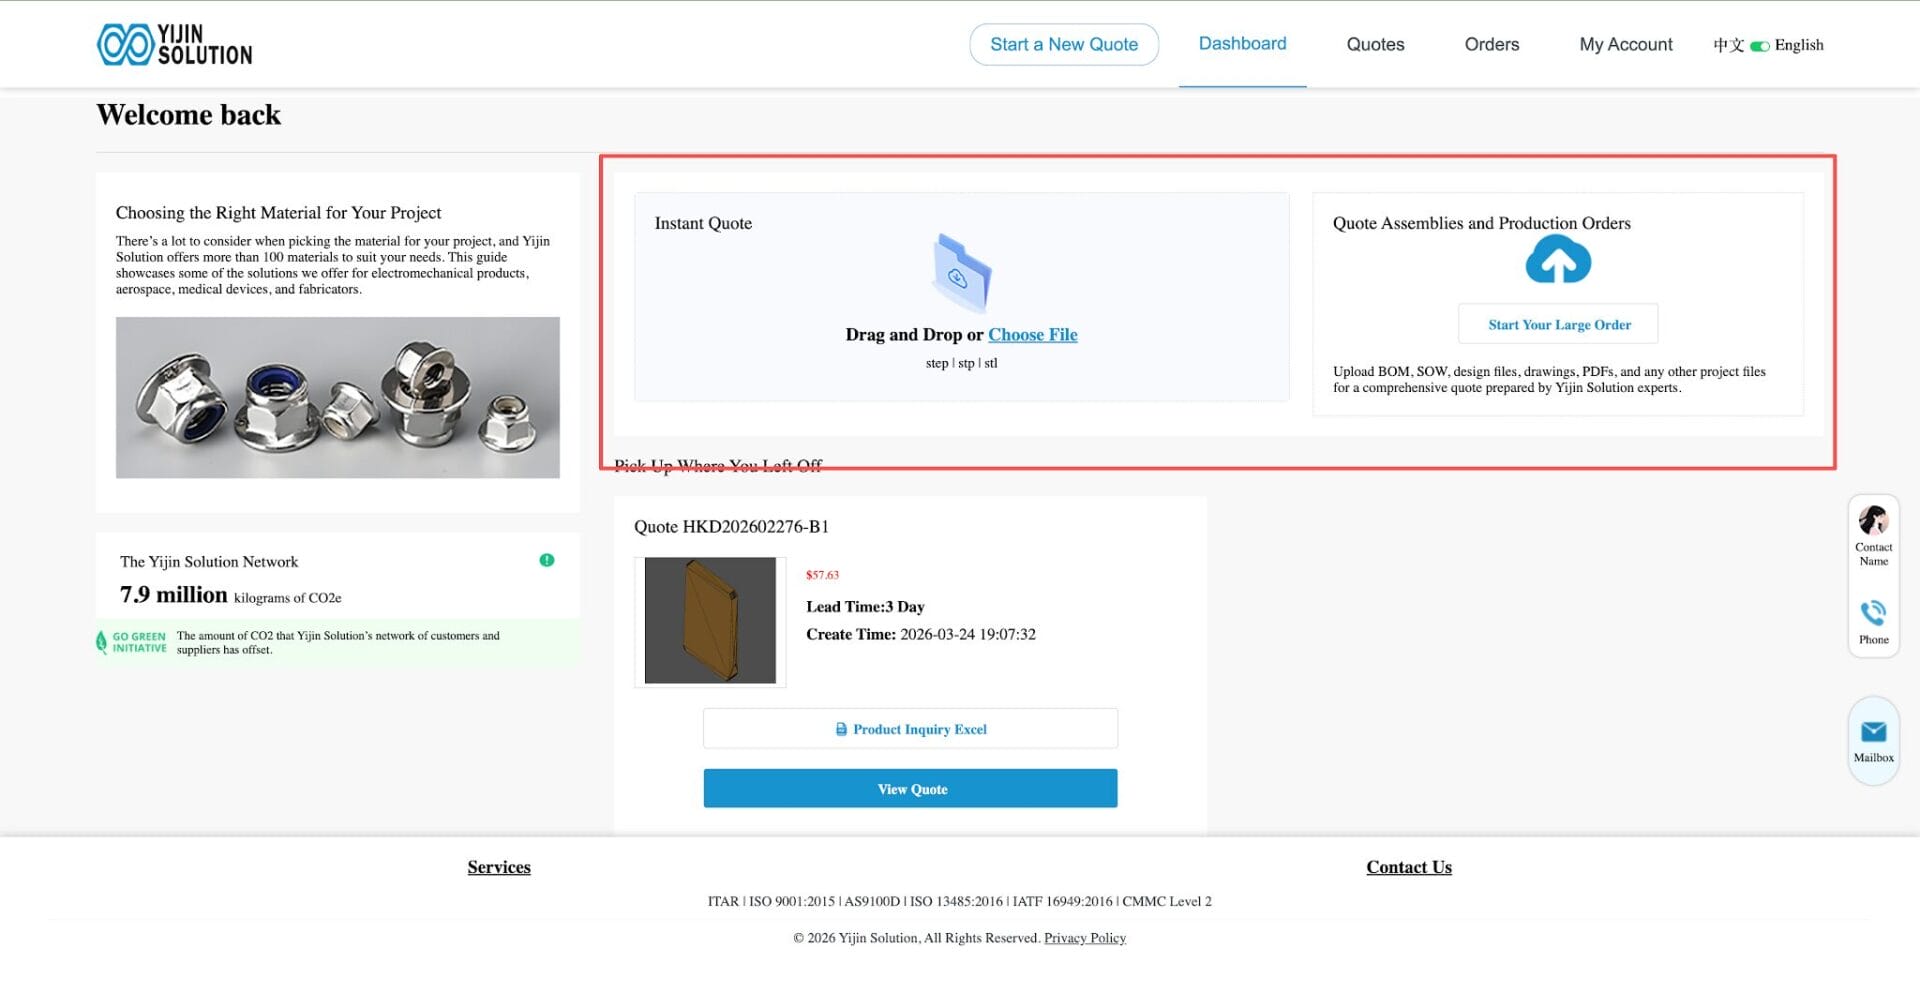Open the Phone contact icon in the sidebar
This screenshot has width=1920, height=993.
tap(1873, 613)
